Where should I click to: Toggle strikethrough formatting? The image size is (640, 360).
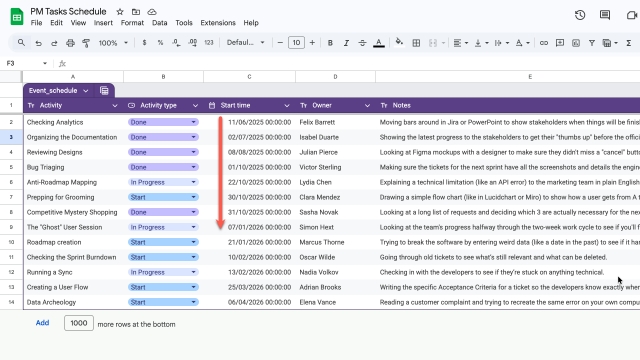(362, 42)
